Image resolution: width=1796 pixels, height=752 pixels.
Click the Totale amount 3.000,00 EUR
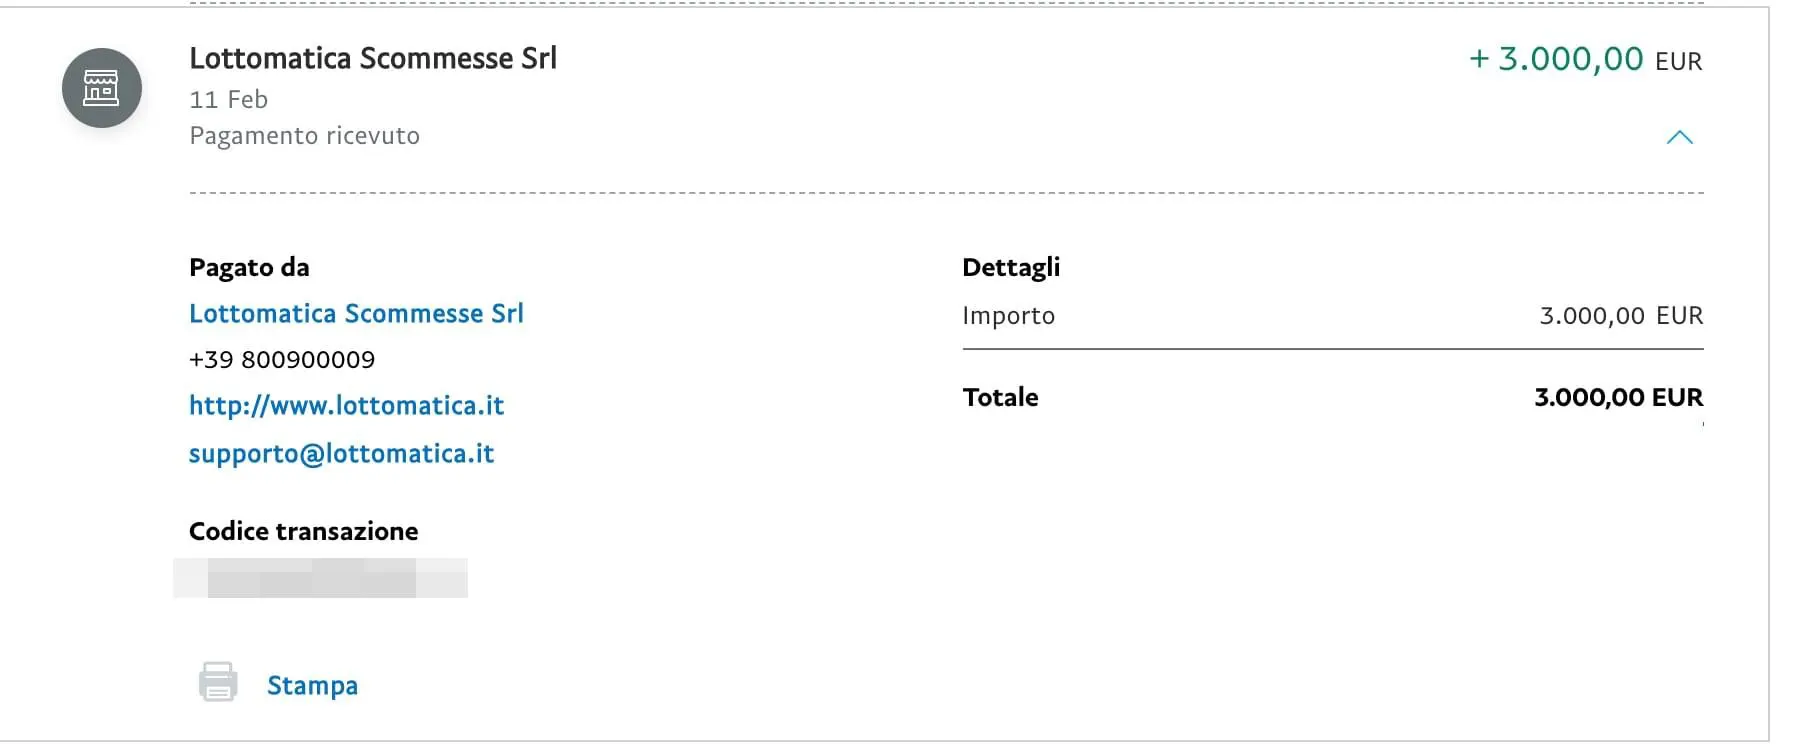pos(1618,397)
